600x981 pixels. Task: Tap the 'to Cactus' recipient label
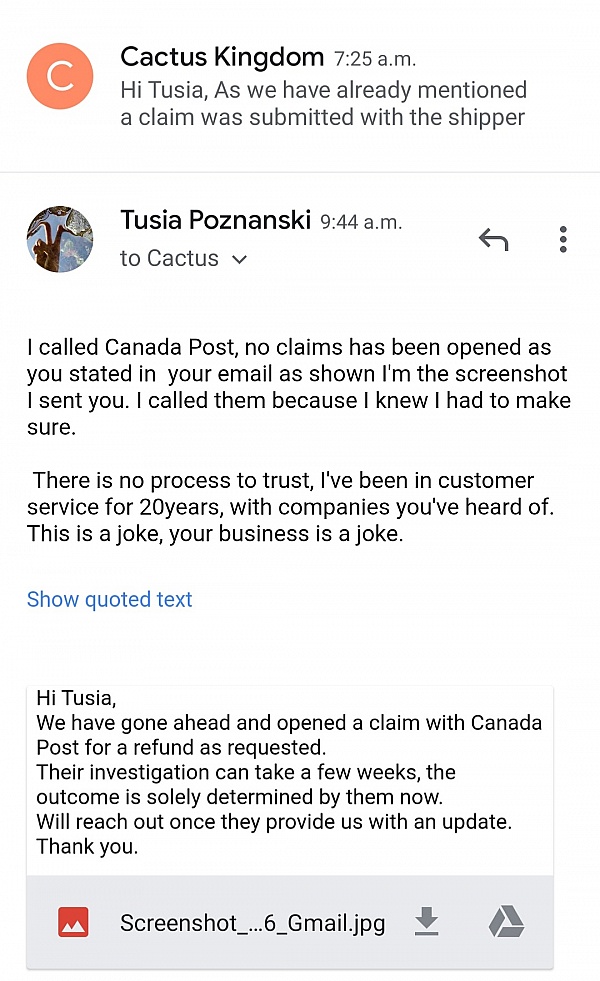pos(169,259)
